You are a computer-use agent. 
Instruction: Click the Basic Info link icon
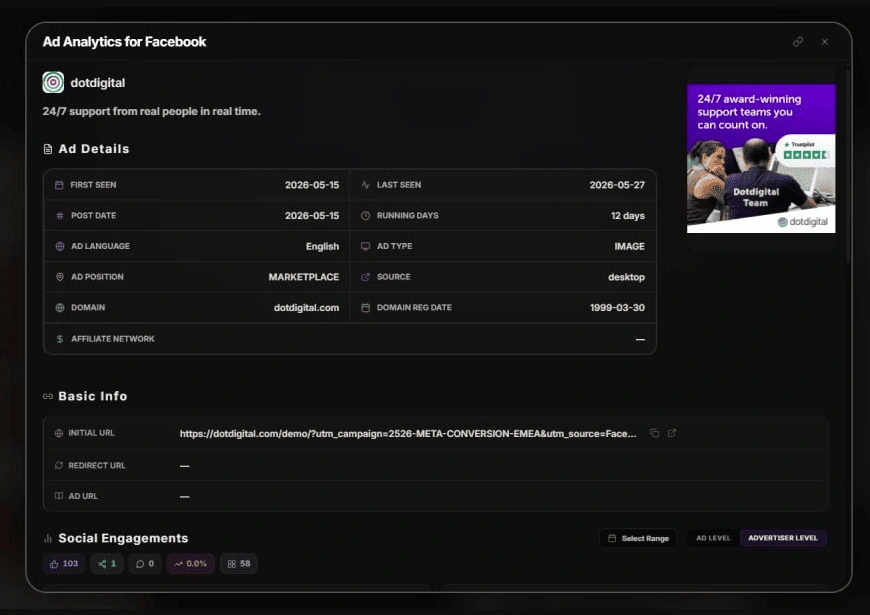tap(48, 396)
